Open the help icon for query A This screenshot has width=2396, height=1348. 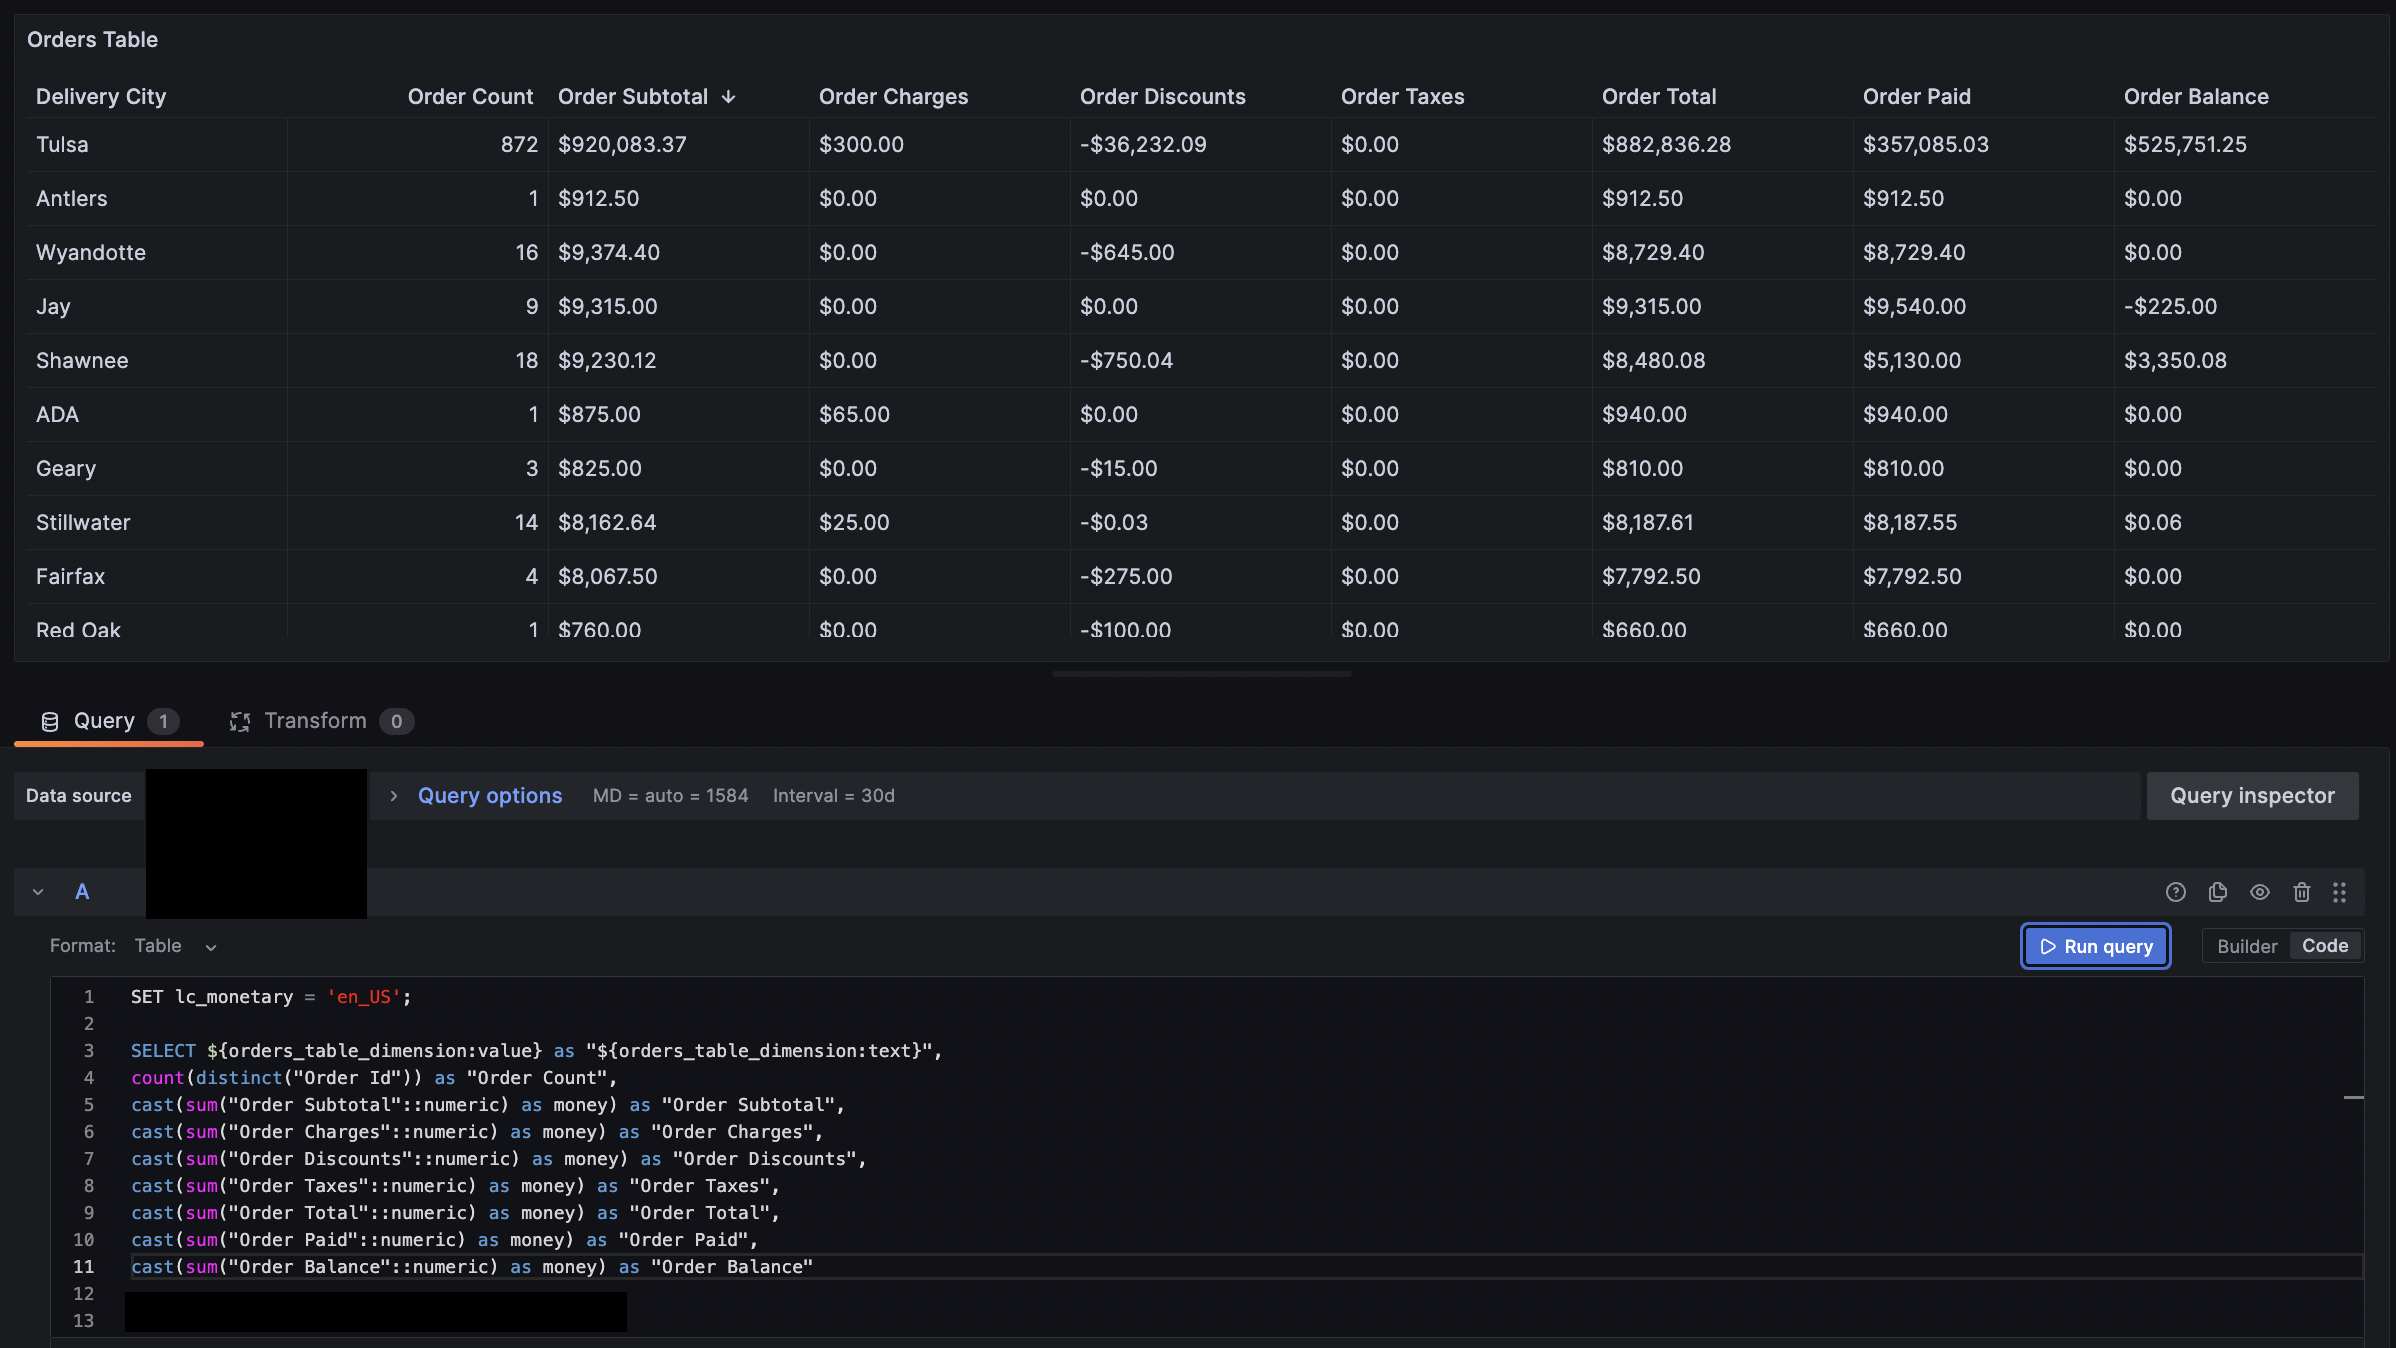coord(2176,892)
